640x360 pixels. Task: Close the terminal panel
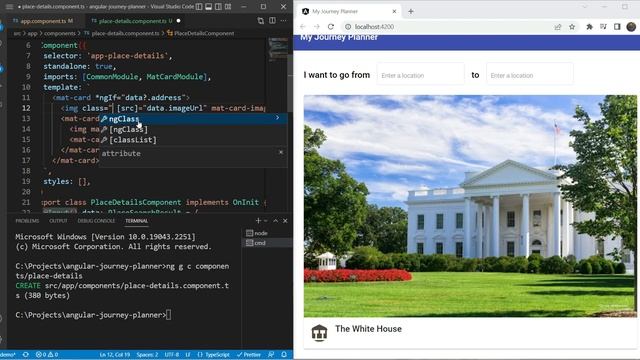click(285, 221)
